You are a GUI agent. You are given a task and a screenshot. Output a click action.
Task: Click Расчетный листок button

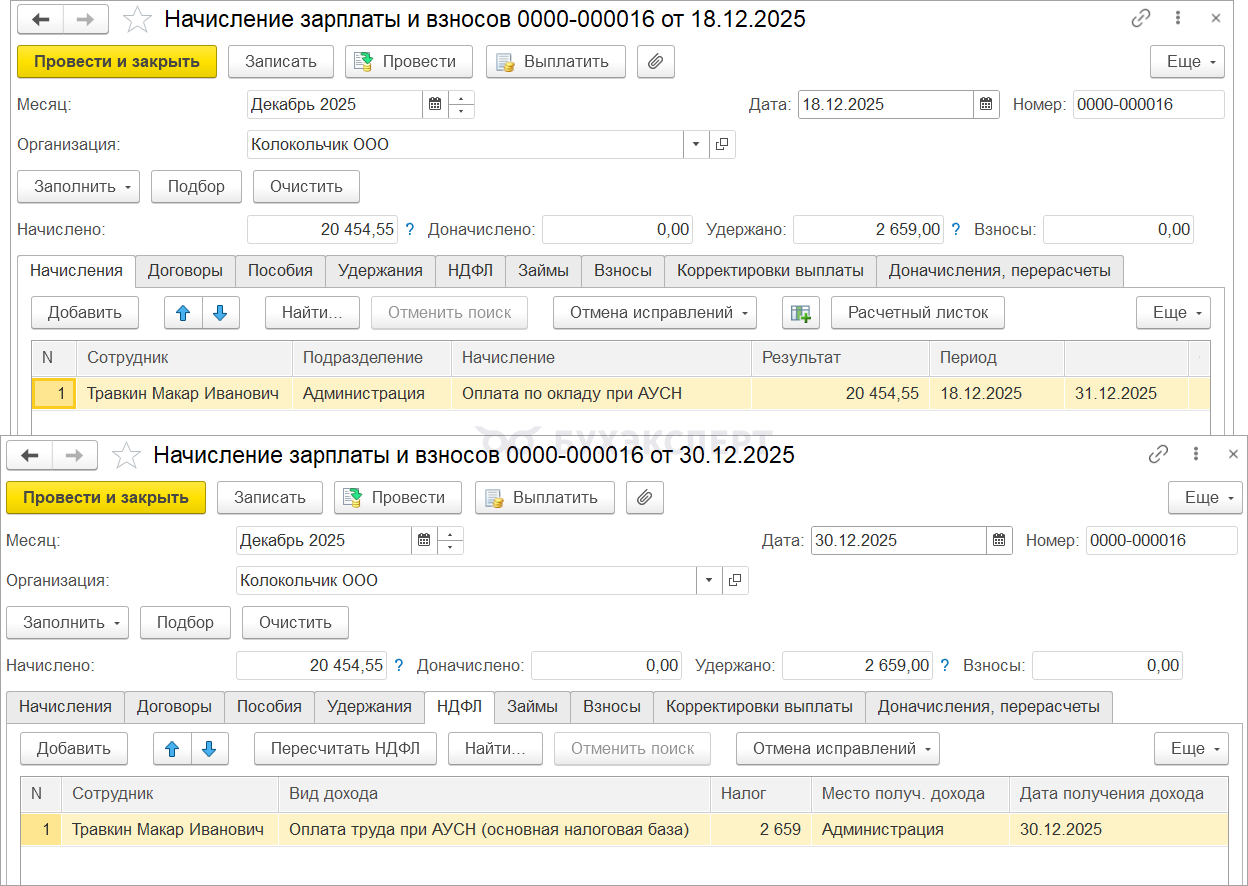pos(917,312)
